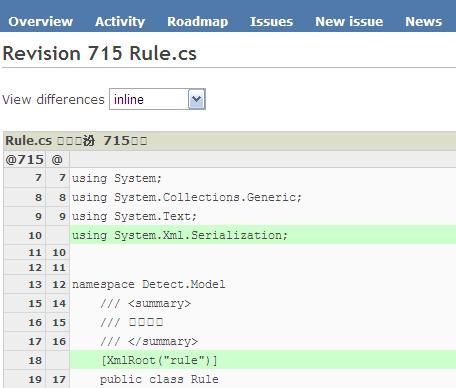Click line number 13 in left column
Image resolution: width=456 pixels, height=388 pixels.
tap(35, 284)
